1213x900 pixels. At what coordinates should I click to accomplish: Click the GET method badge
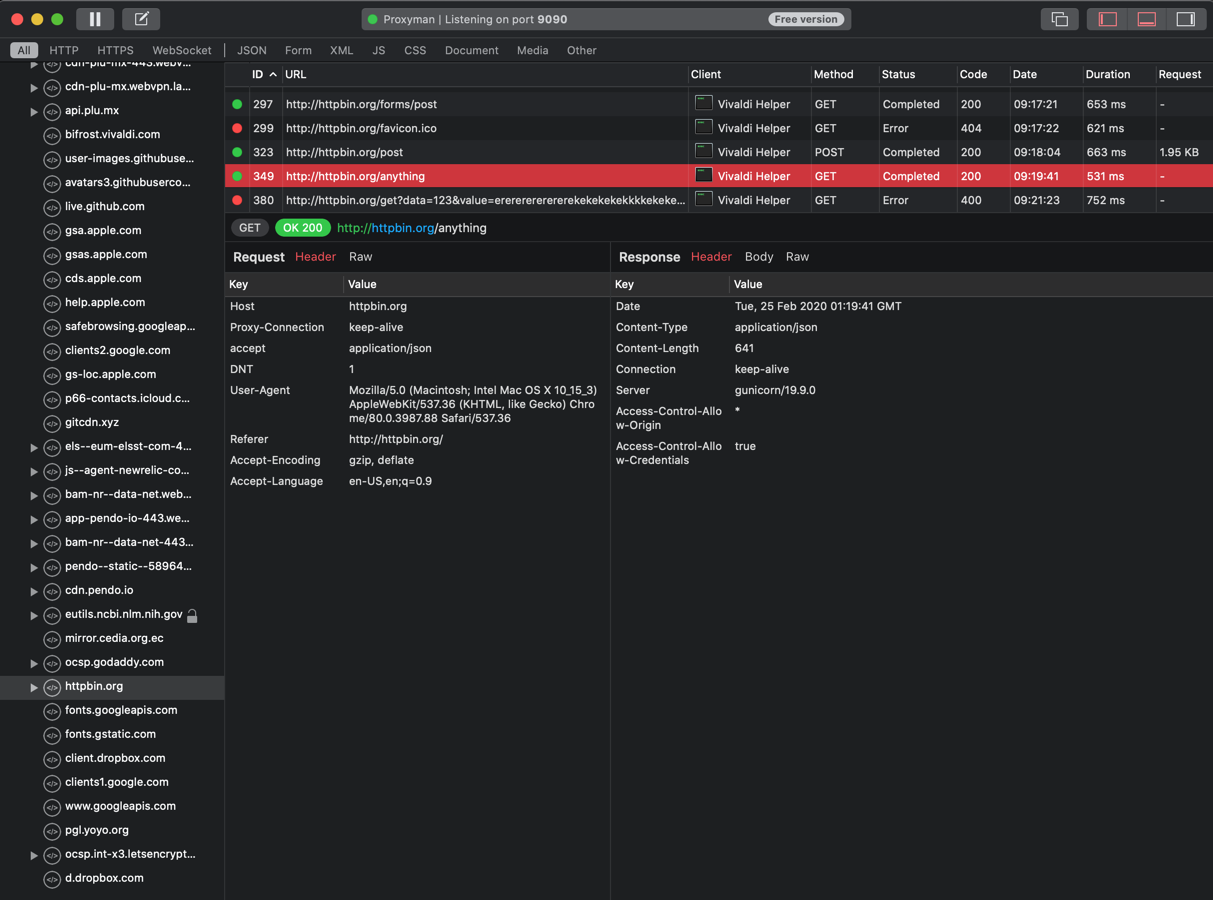tap(250, 228)
